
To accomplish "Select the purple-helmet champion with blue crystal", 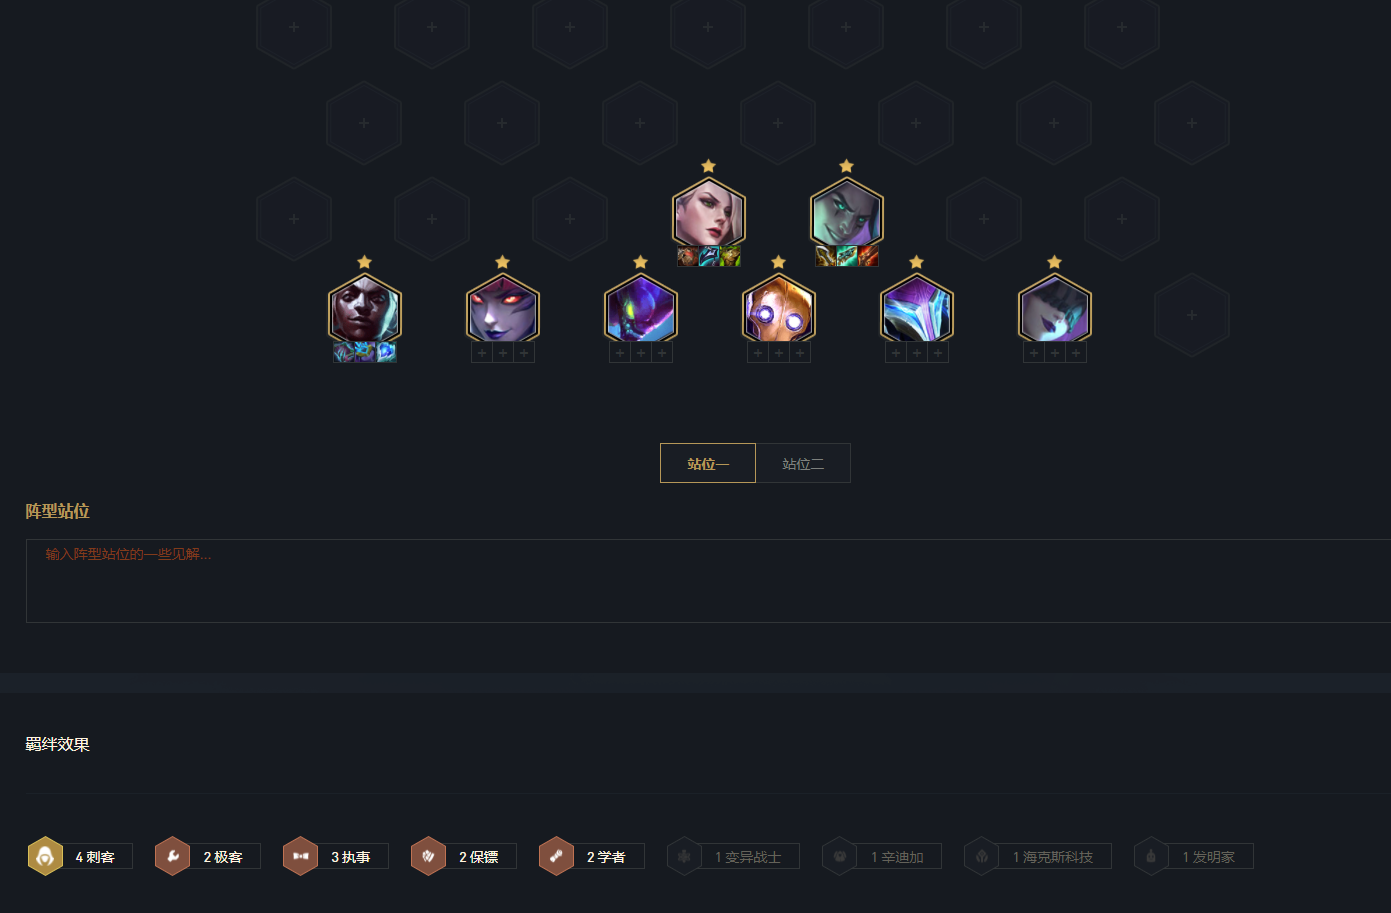I will [917, 311].
